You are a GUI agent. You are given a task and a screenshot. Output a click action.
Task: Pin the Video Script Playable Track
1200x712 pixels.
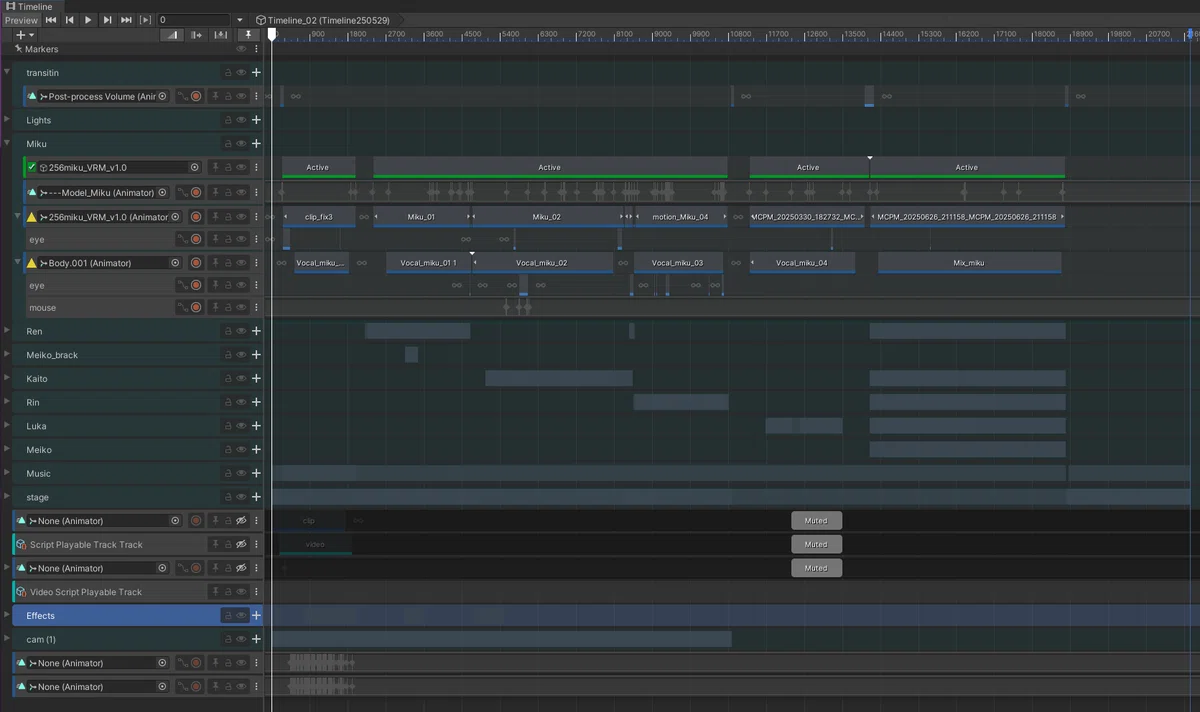214,592
